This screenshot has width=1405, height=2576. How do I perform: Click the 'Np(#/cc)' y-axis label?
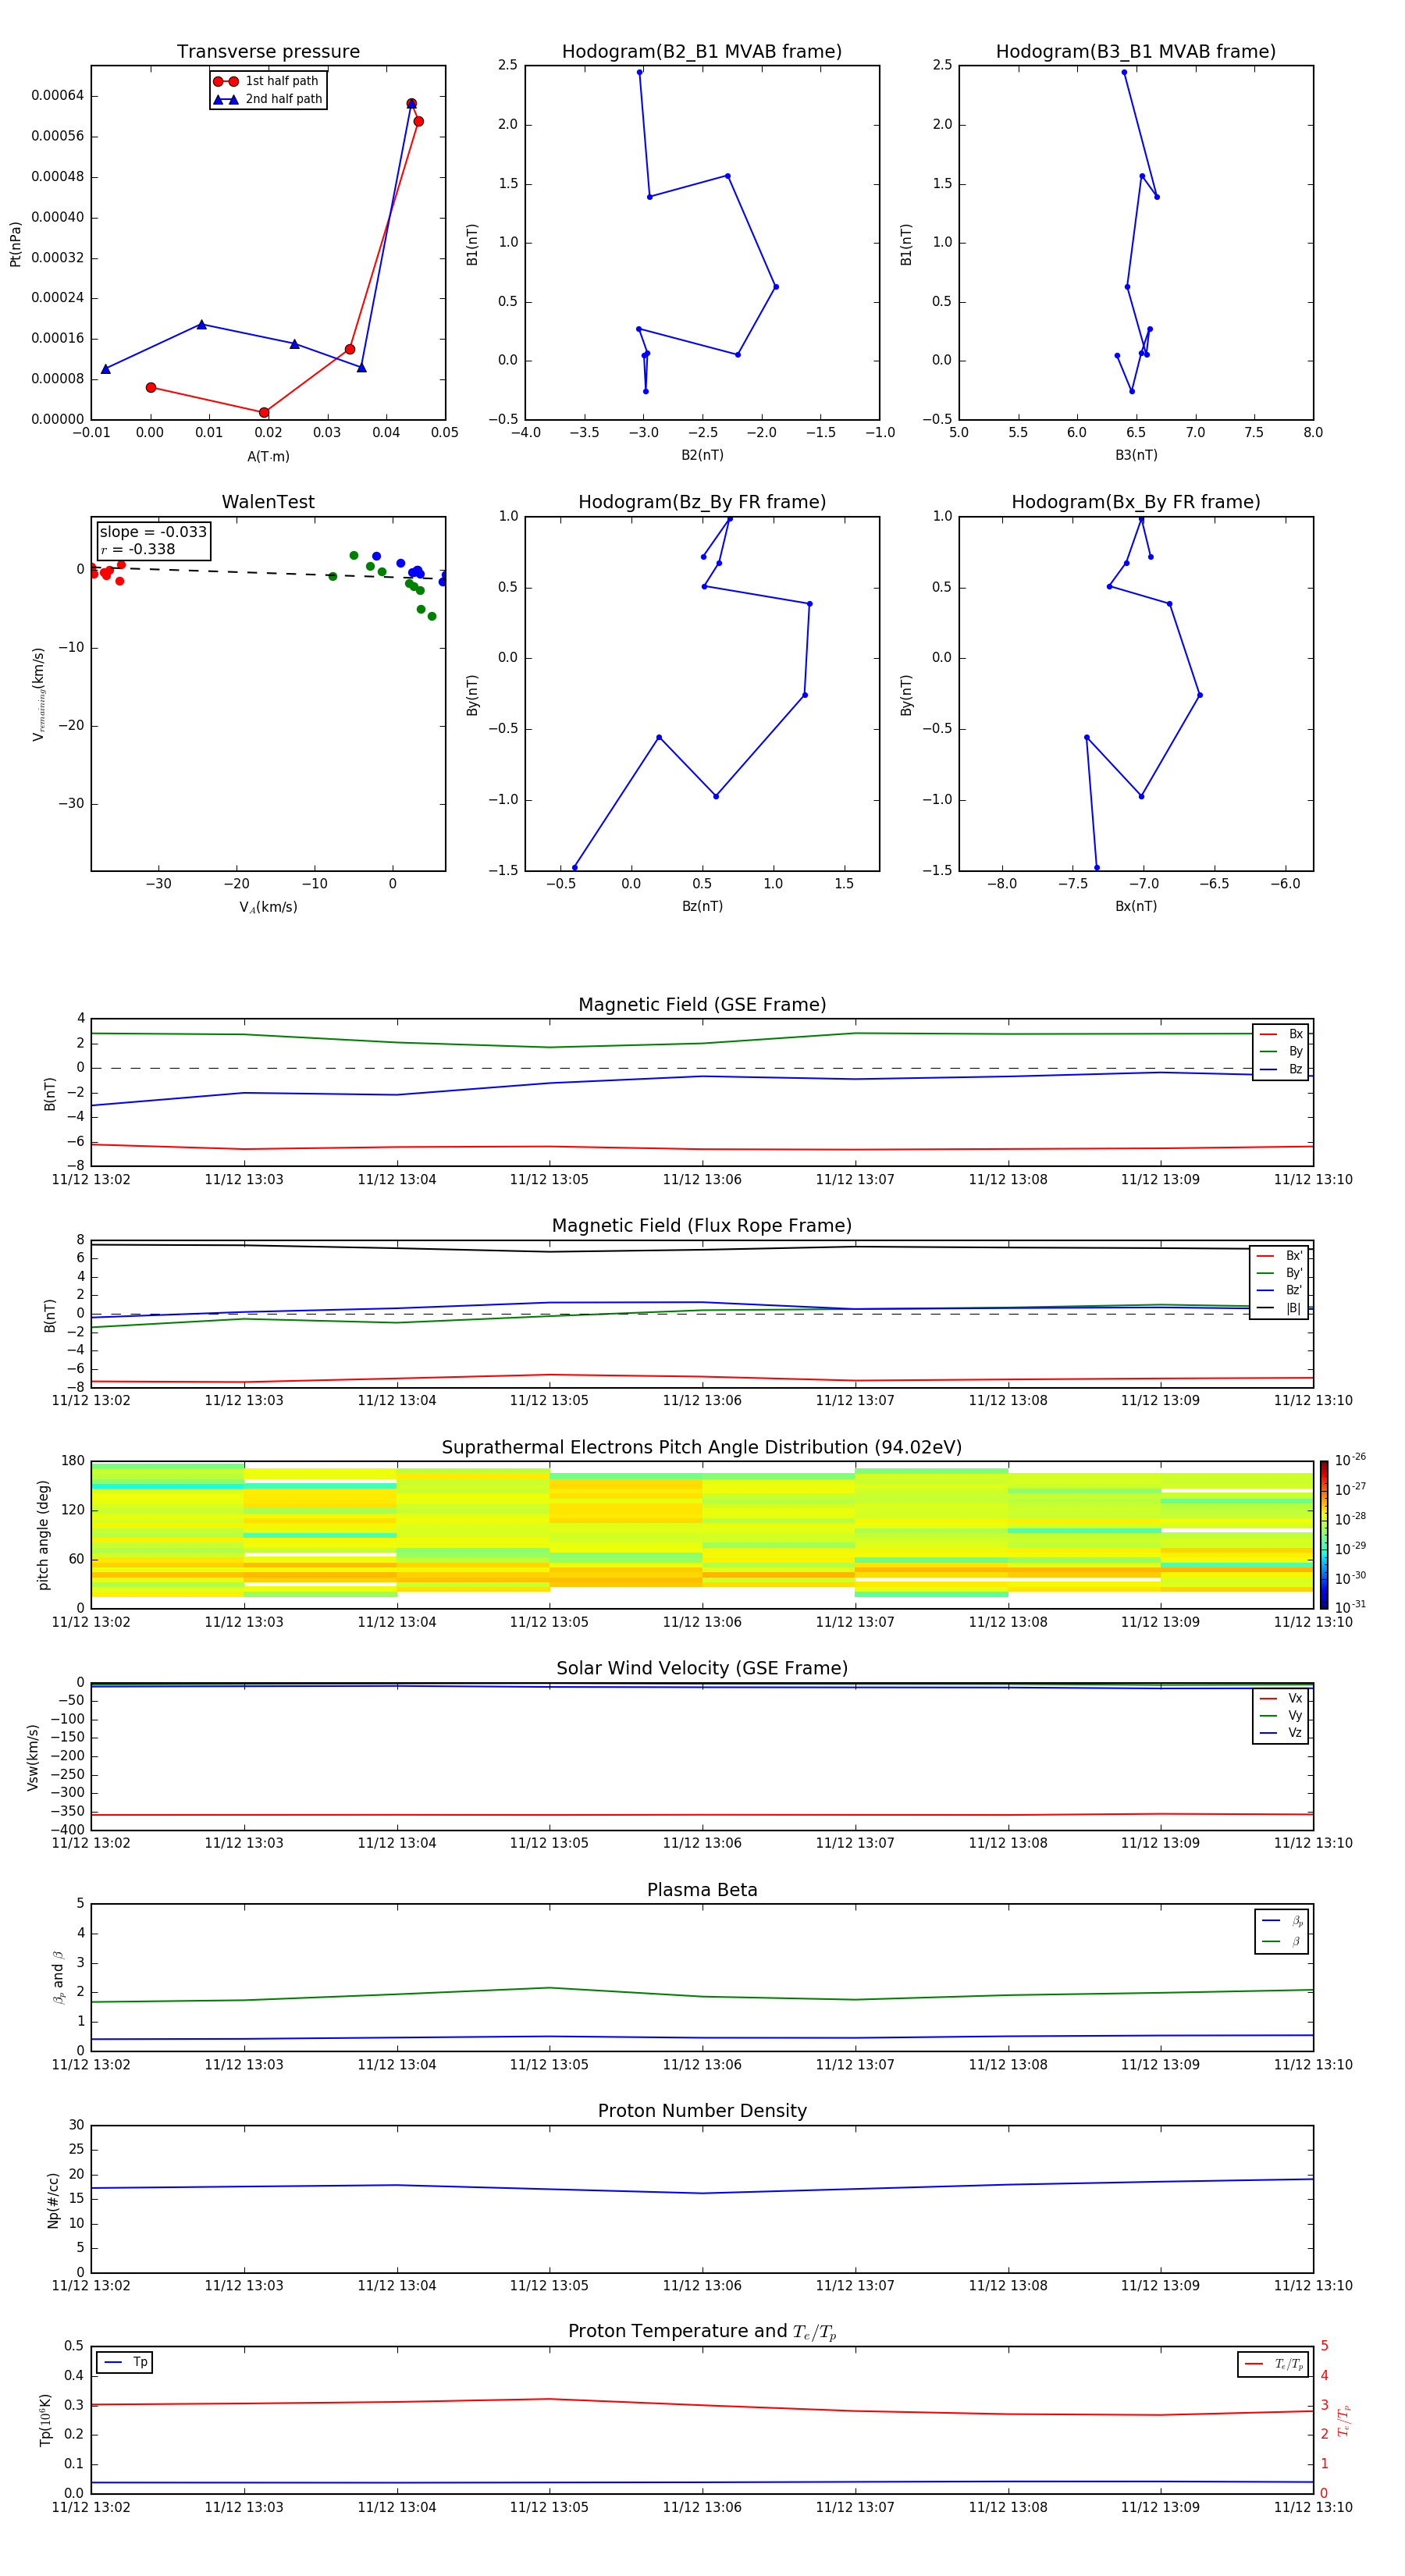point(53,2199)
